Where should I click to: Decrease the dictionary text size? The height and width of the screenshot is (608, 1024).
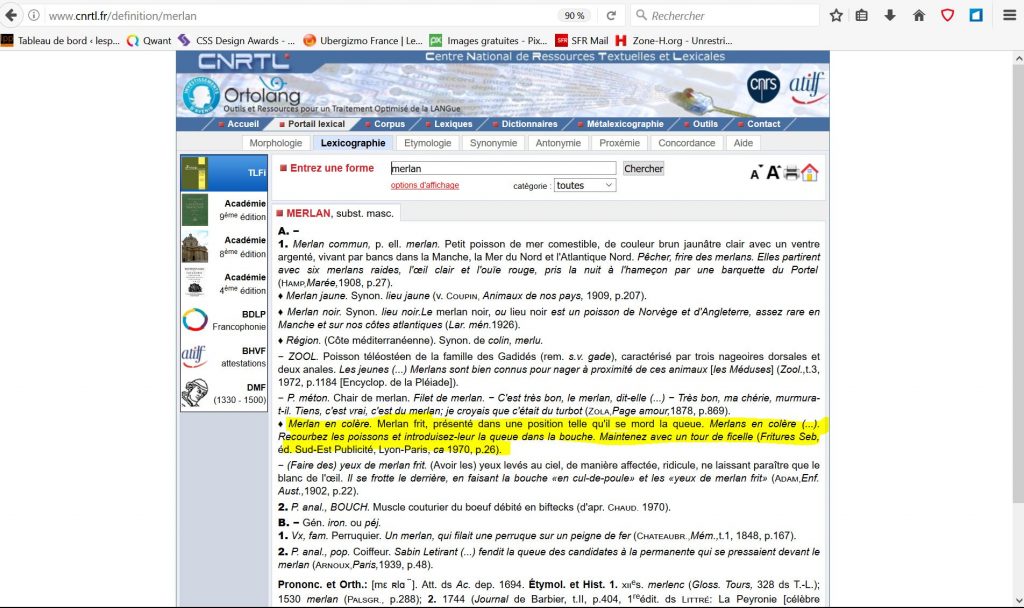pyautogui.click(x=756, y=173)
